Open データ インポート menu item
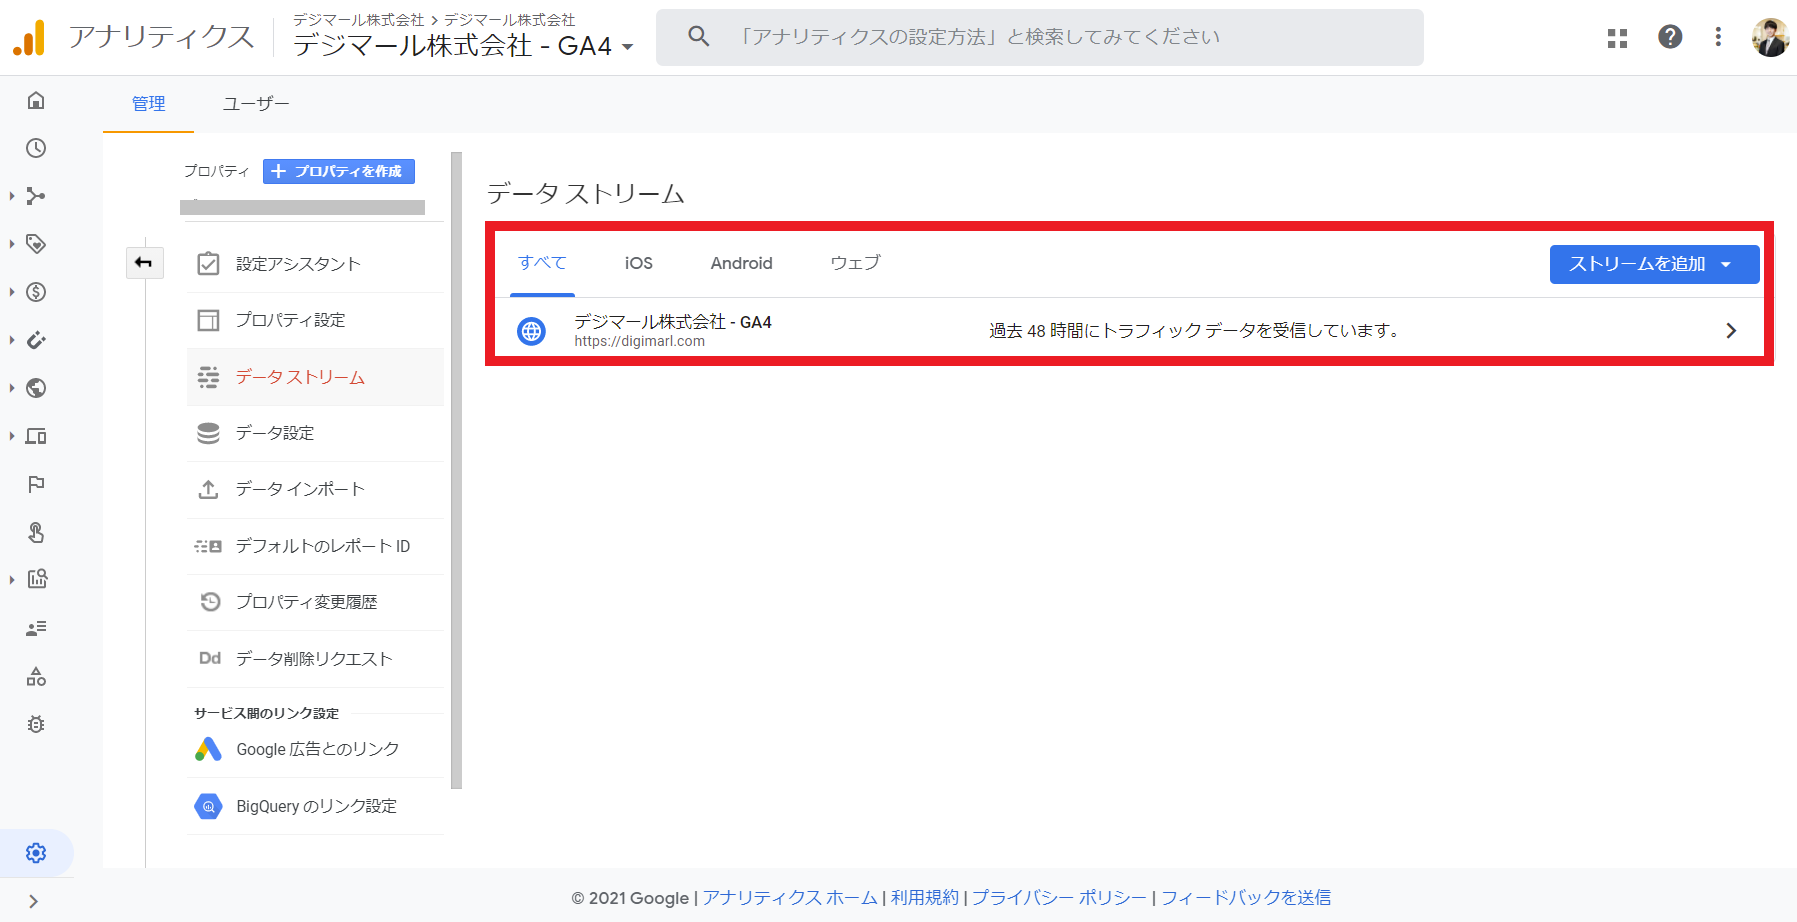The image size is (1797, 922). [315, 489]
